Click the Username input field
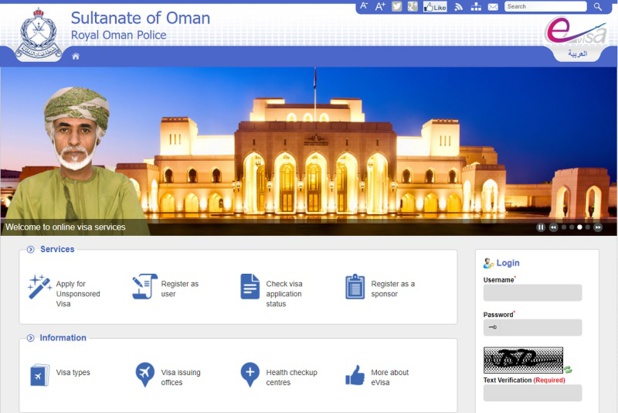618x413 pixels. (532, 293)
